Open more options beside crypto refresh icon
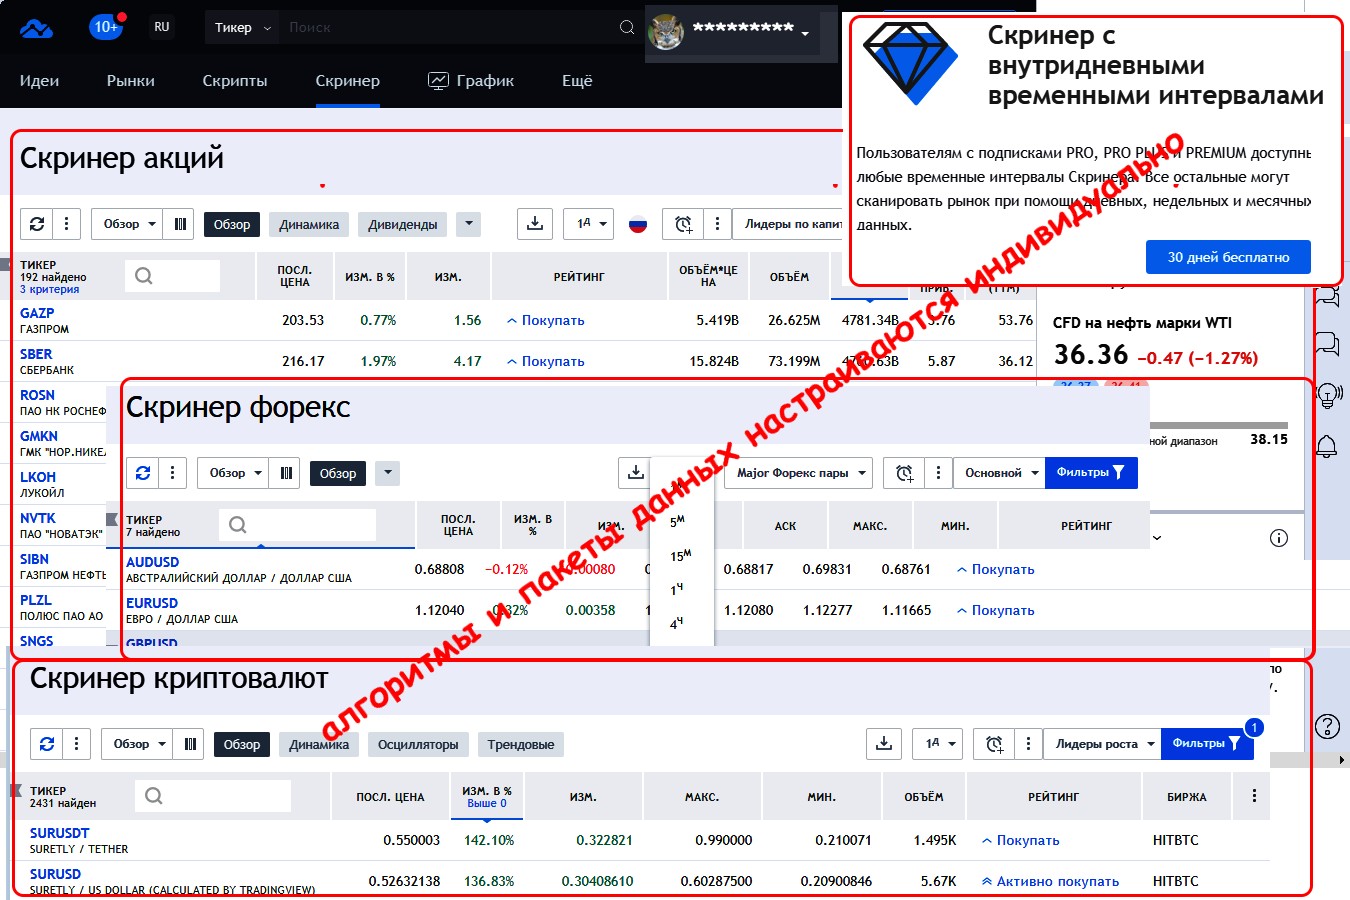 [76, 744]
